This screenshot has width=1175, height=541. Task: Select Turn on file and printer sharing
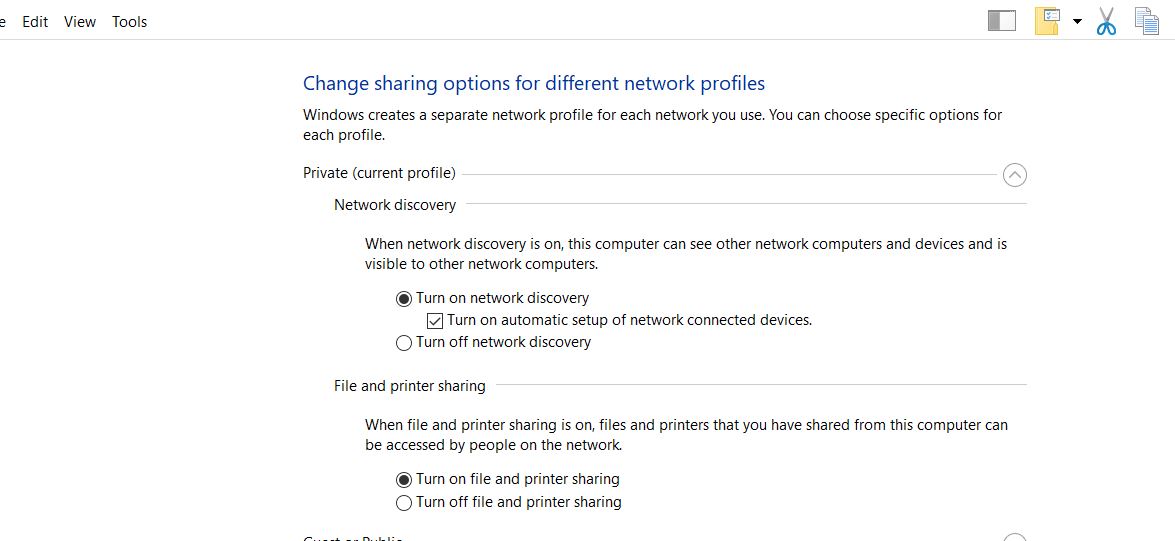(404, 480)
